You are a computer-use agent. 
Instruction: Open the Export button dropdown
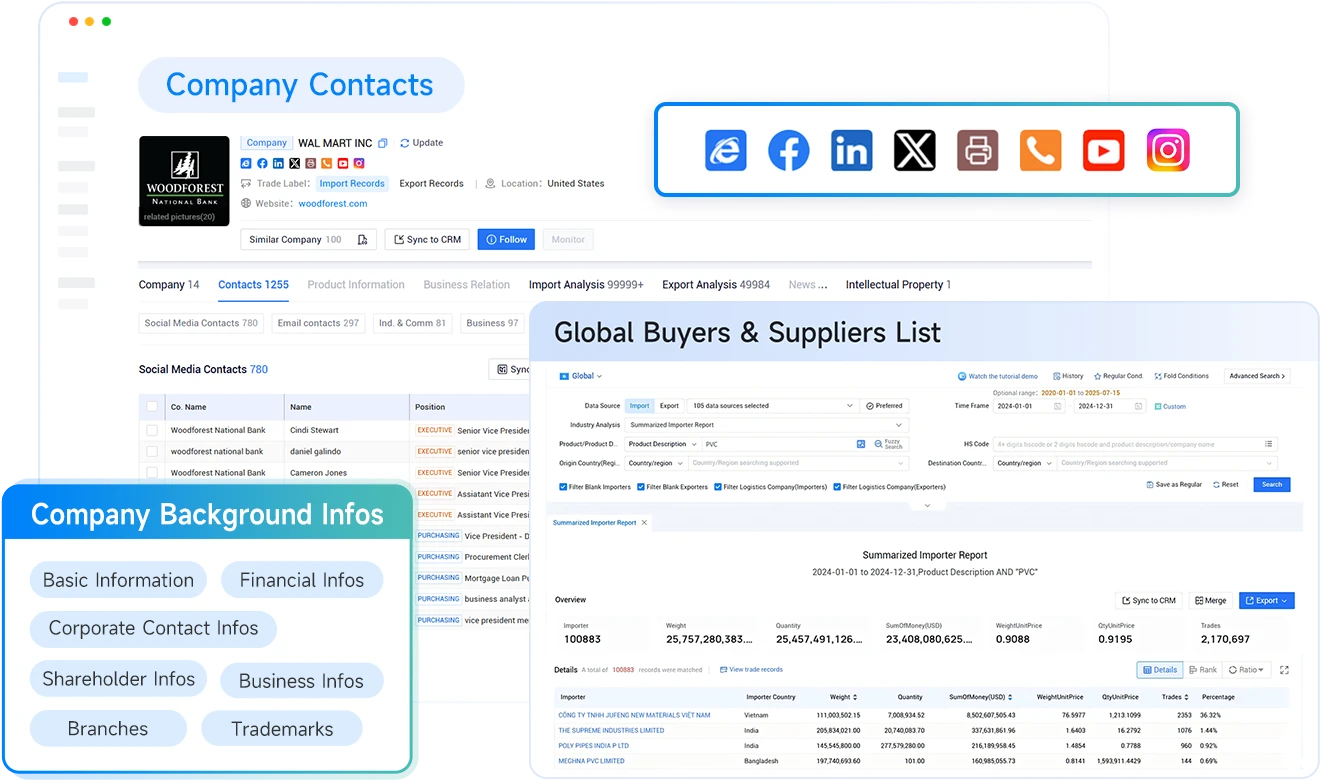1266,600
